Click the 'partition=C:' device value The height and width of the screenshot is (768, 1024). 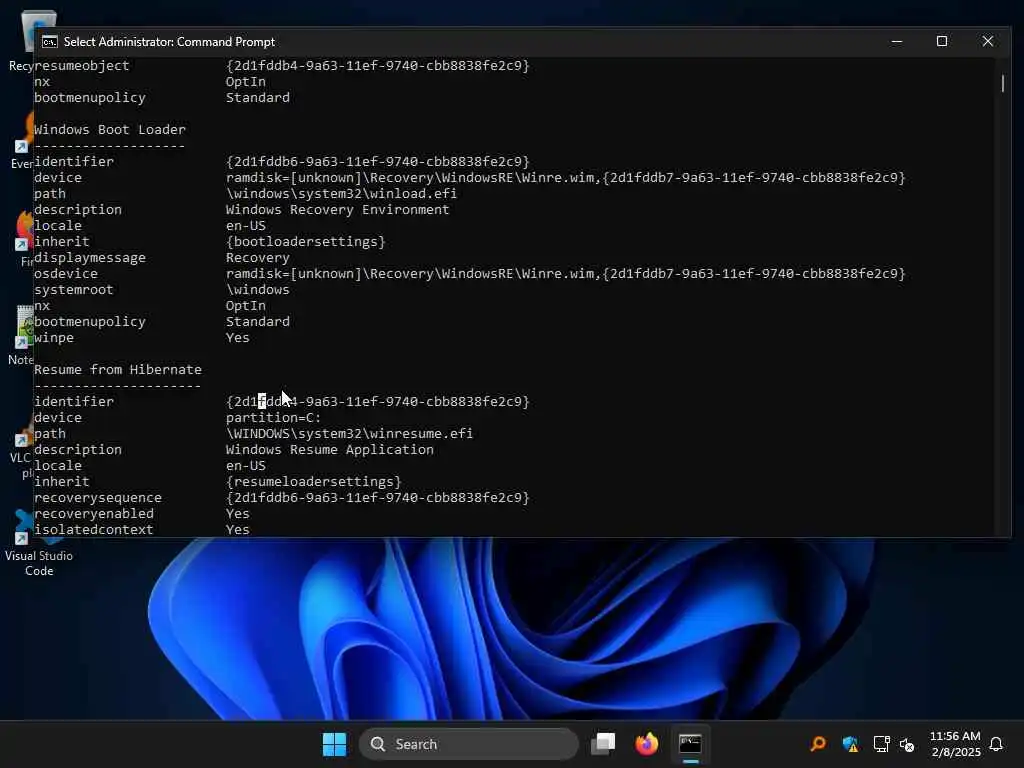(x=274, y=417)
